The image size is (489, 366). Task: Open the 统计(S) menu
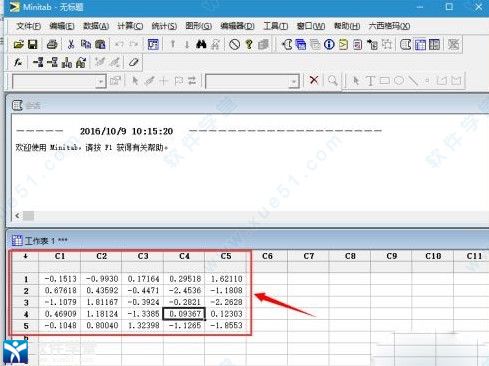(164, 26)
